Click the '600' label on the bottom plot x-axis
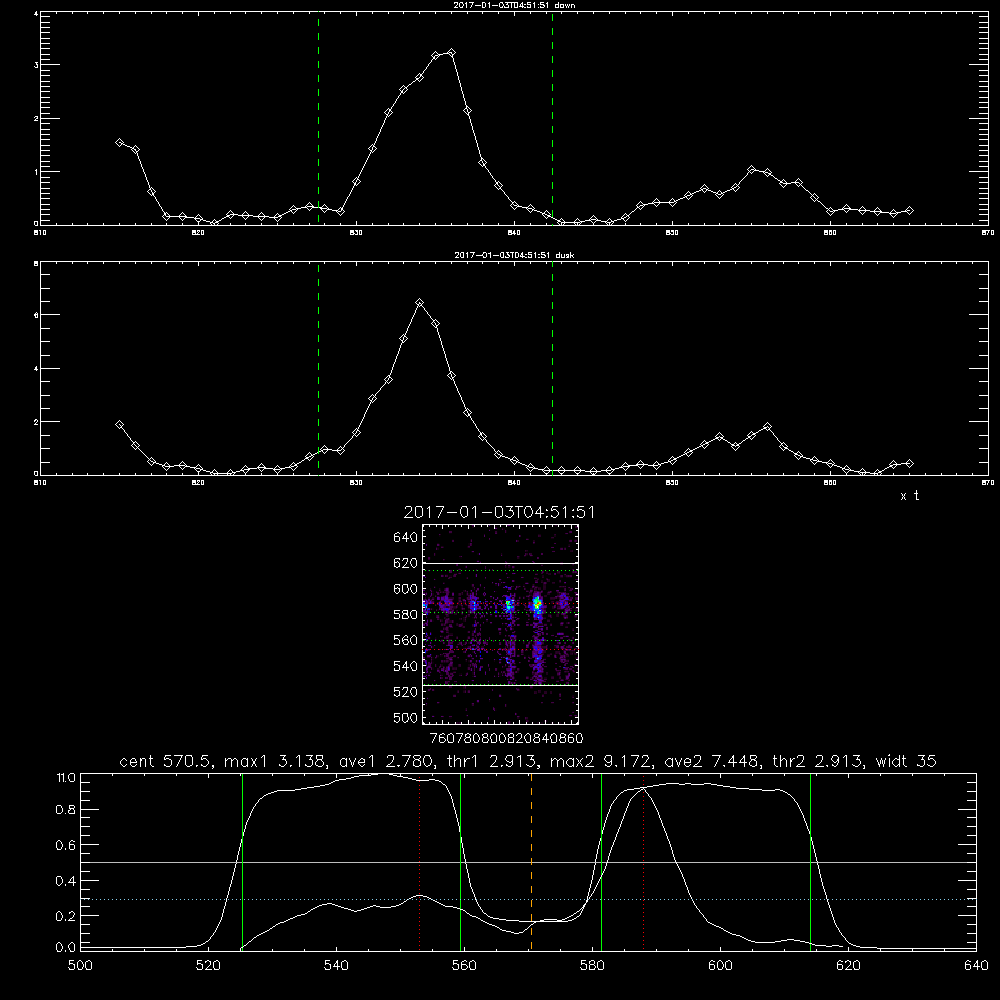The width and height of the screenshot is (1000, 1000). 721,966
